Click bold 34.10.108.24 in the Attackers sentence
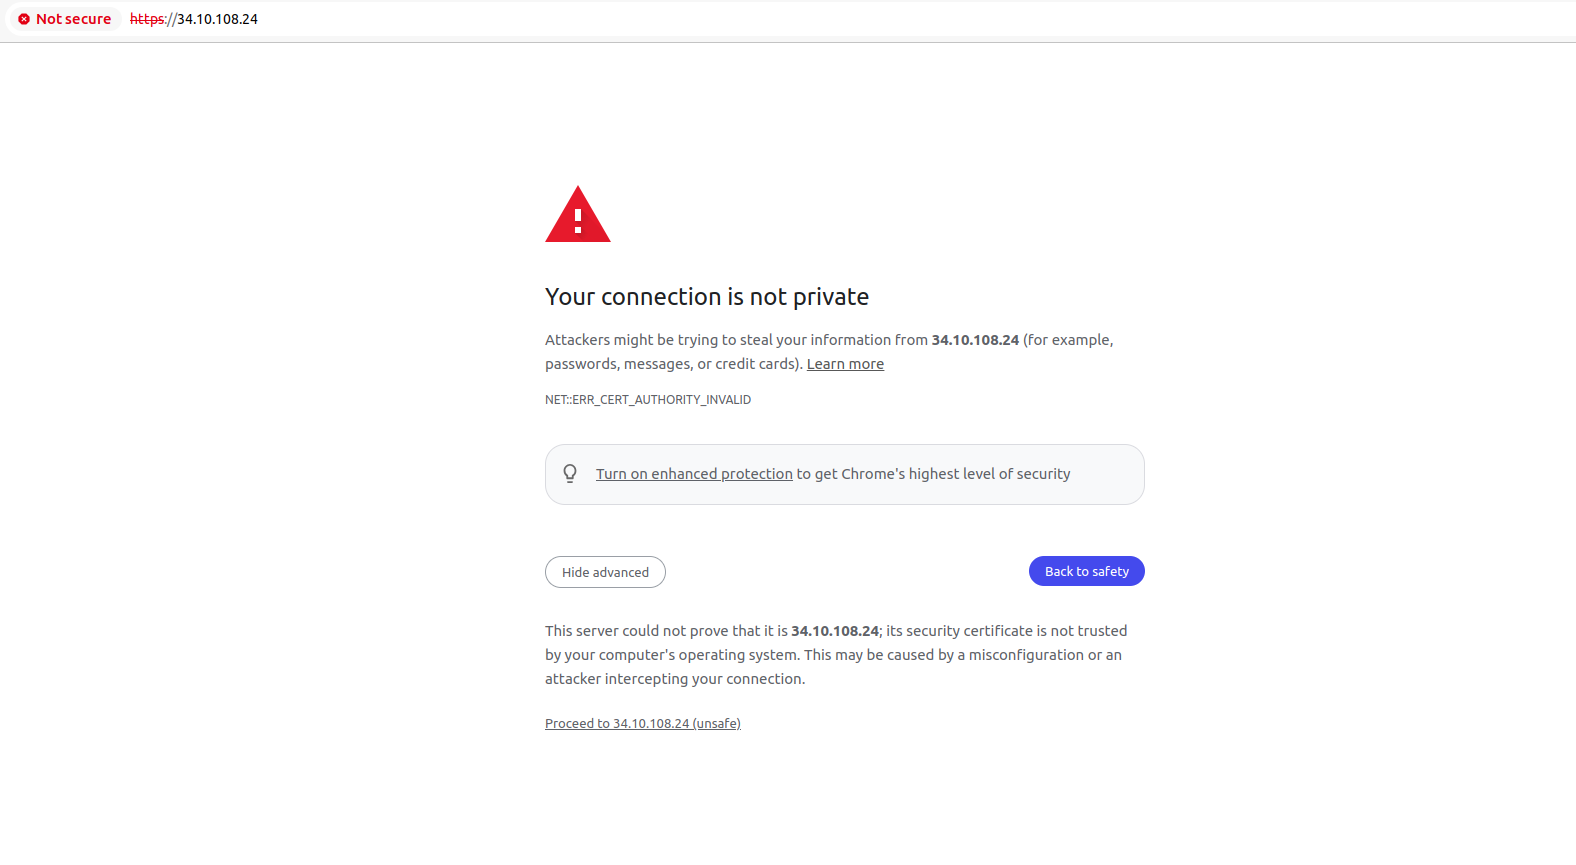Image resolution: width=1576 pixels, height=865 pixels. pyautogui.click(x=975, y=340)
